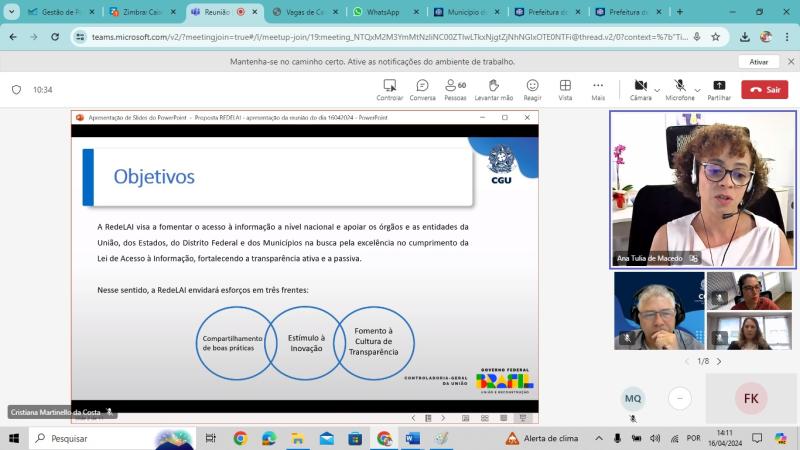
Task: Reload the Teams page
Action: [x=55, y=37]
